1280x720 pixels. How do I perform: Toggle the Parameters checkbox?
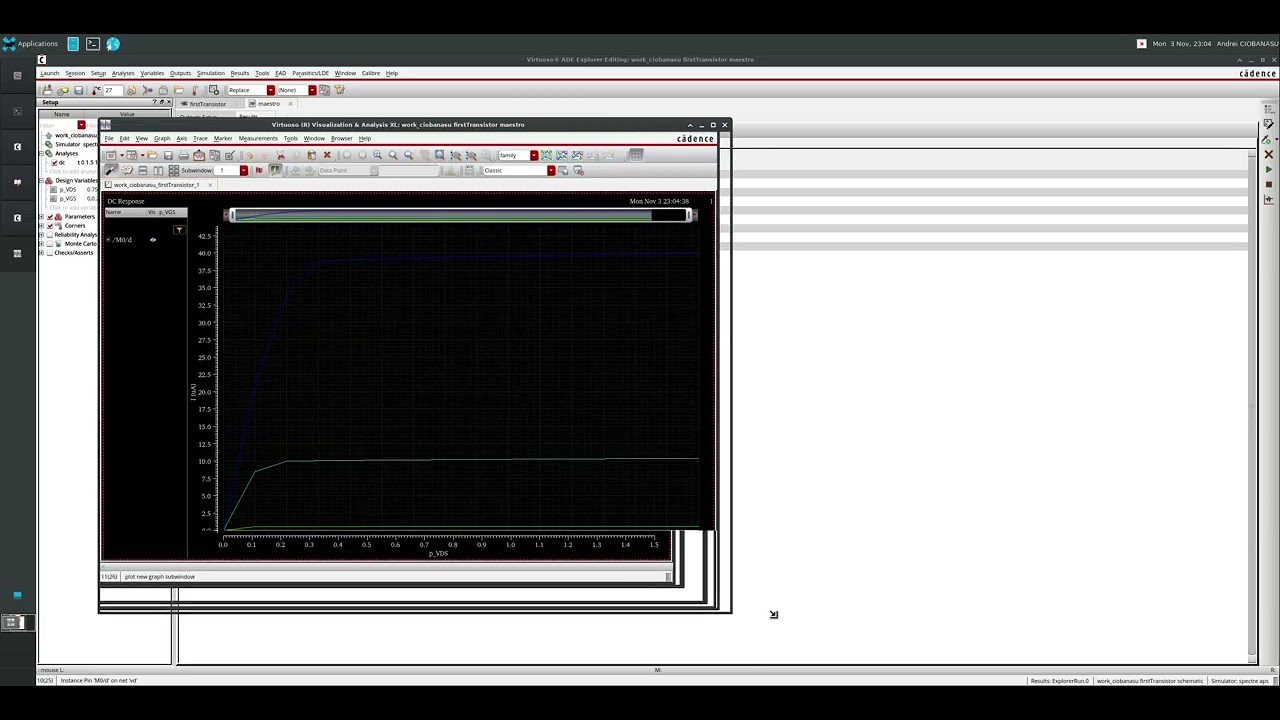click(x=50, y=217)
